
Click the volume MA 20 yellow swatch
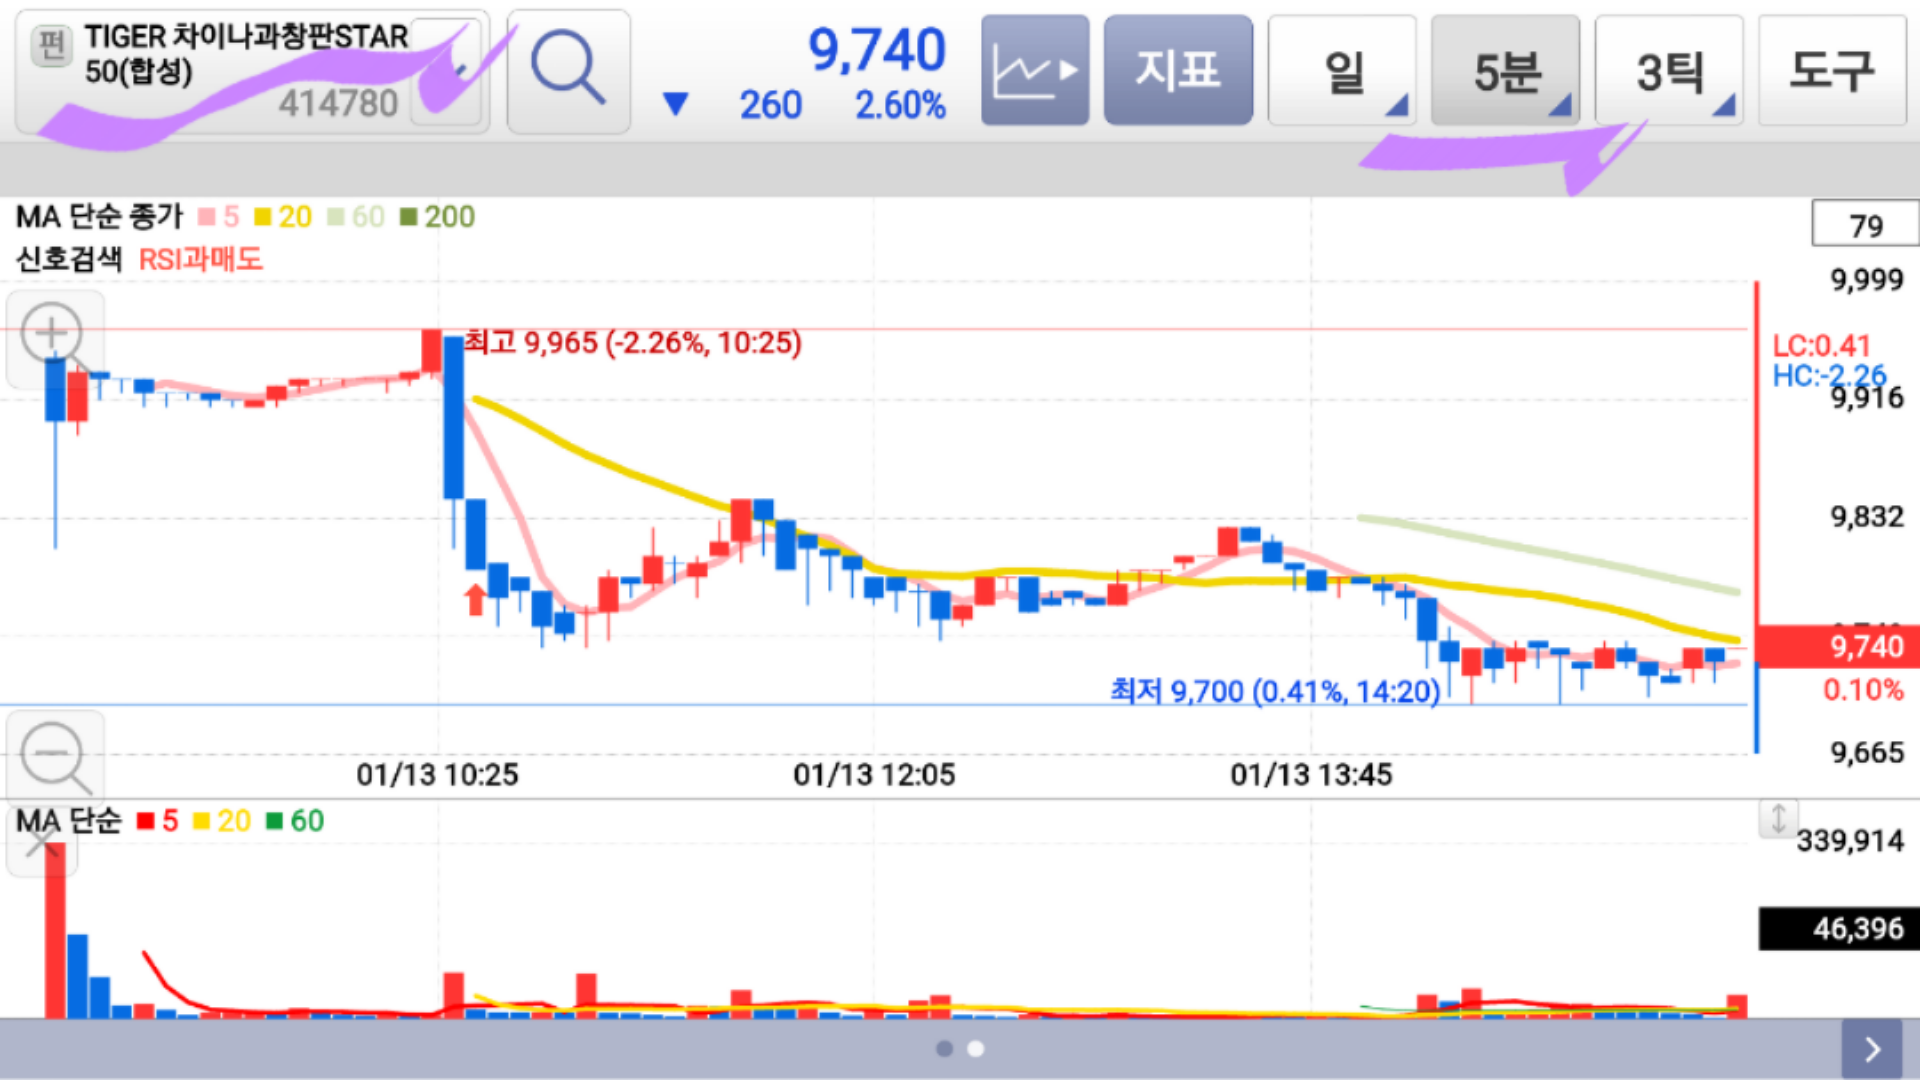pyautogui.click(x=201, y=821)
